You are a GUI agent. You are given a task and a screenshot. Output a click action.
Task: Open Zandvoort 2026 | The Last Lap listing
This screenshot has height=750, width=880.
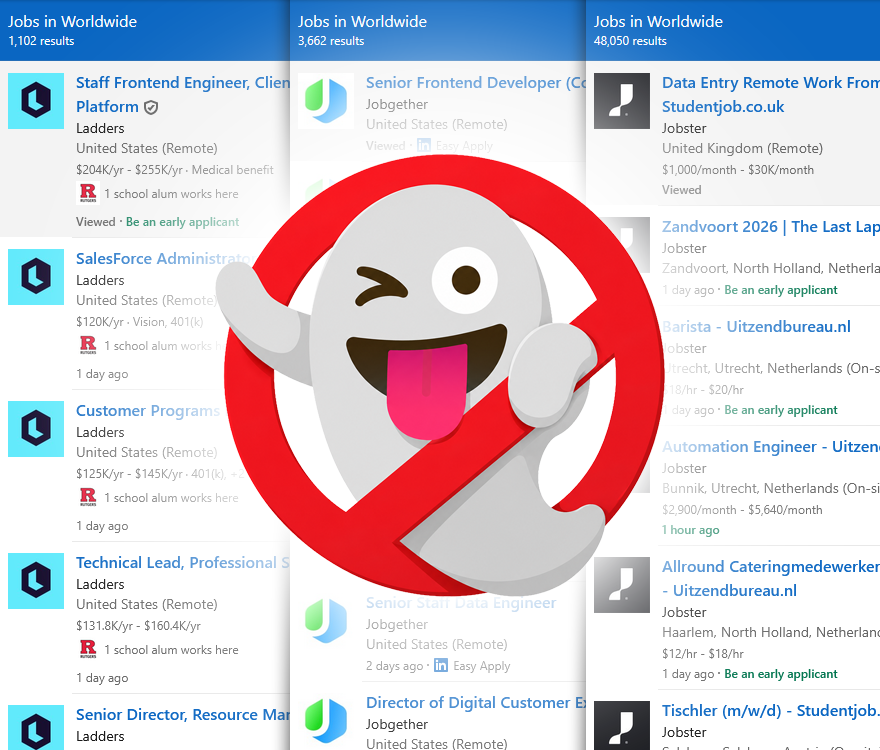(771, 227)
